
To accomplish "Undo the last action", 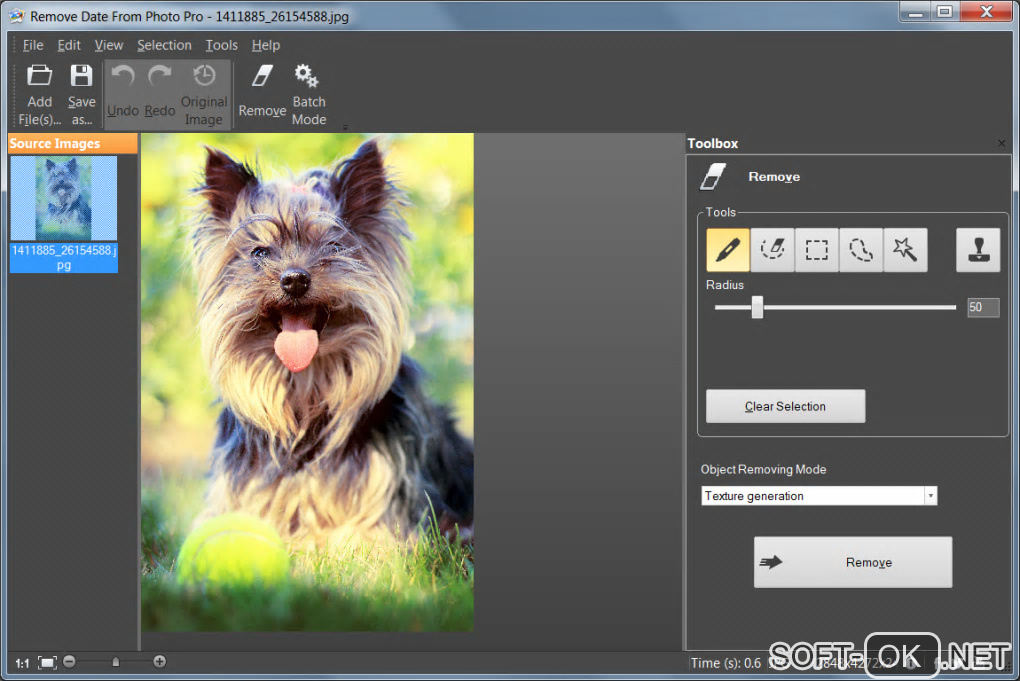I will [123, 93].
